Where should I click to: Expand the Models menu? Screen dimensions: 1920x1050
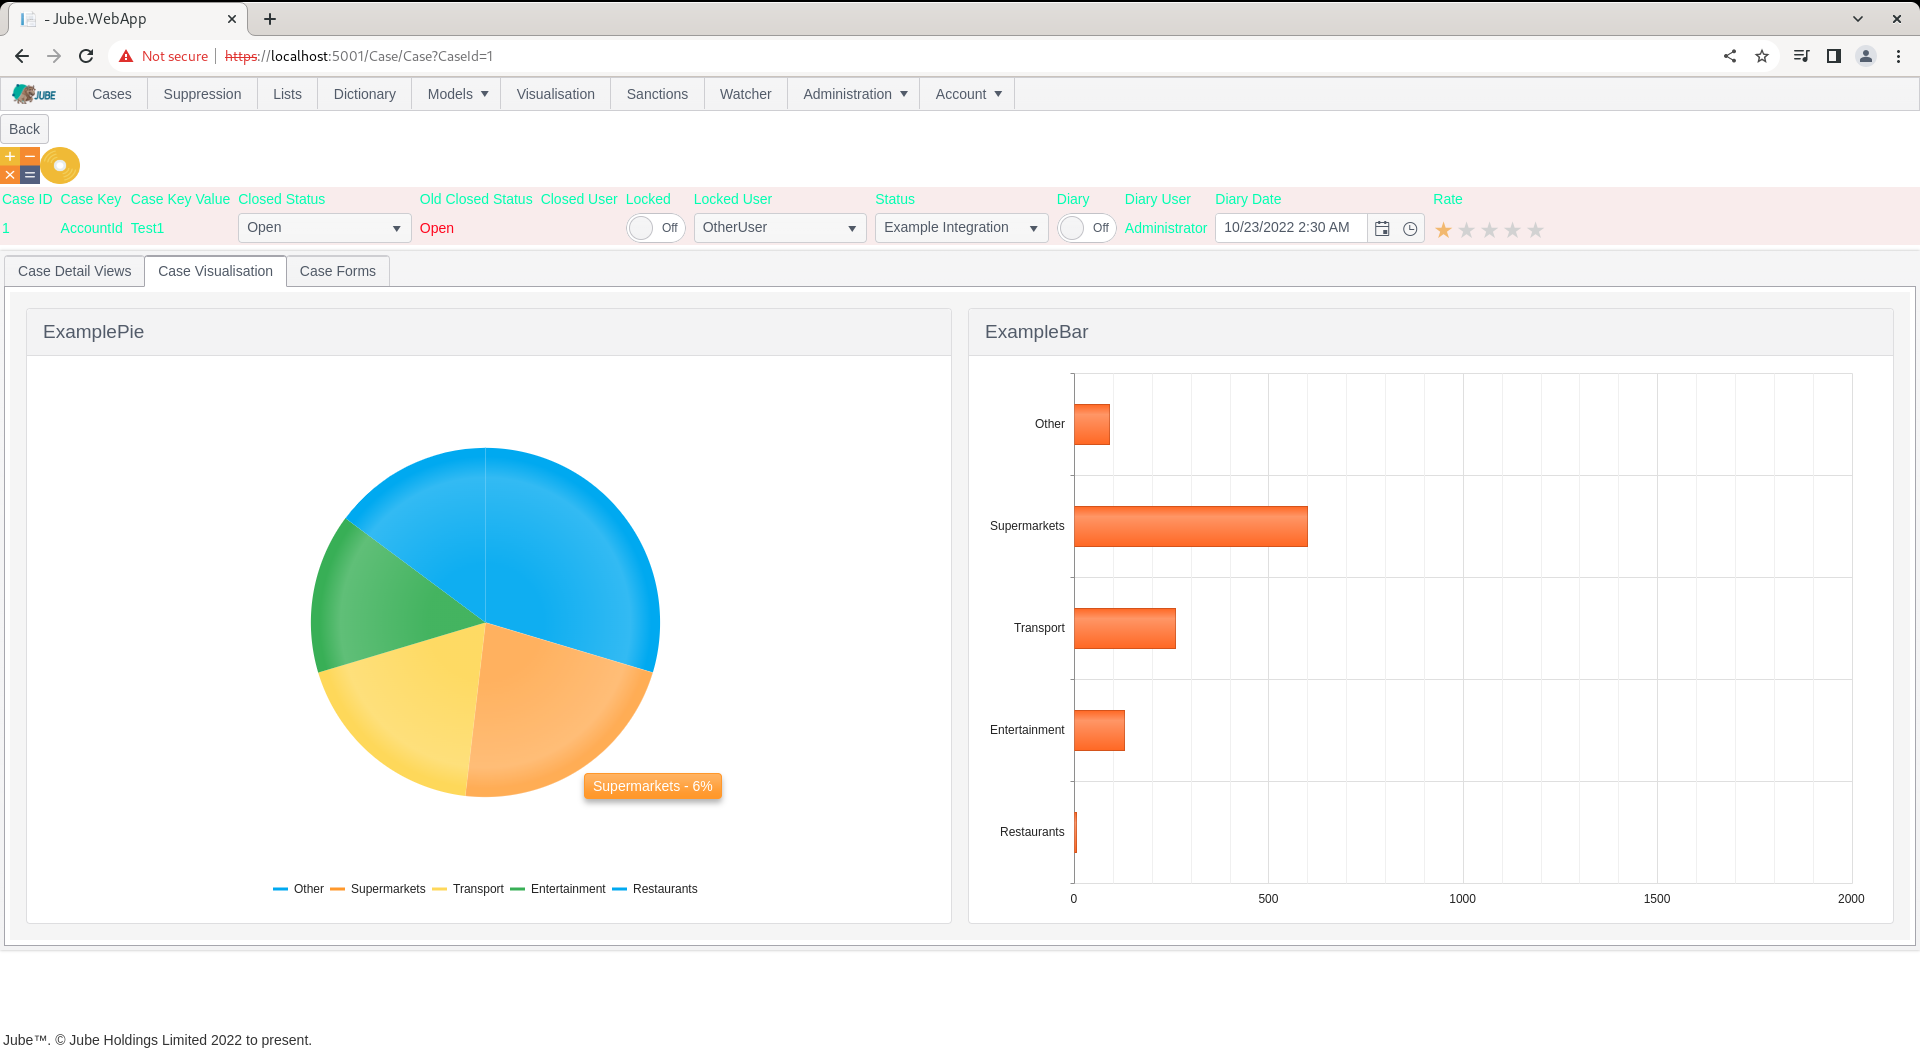tap(458, 94)
